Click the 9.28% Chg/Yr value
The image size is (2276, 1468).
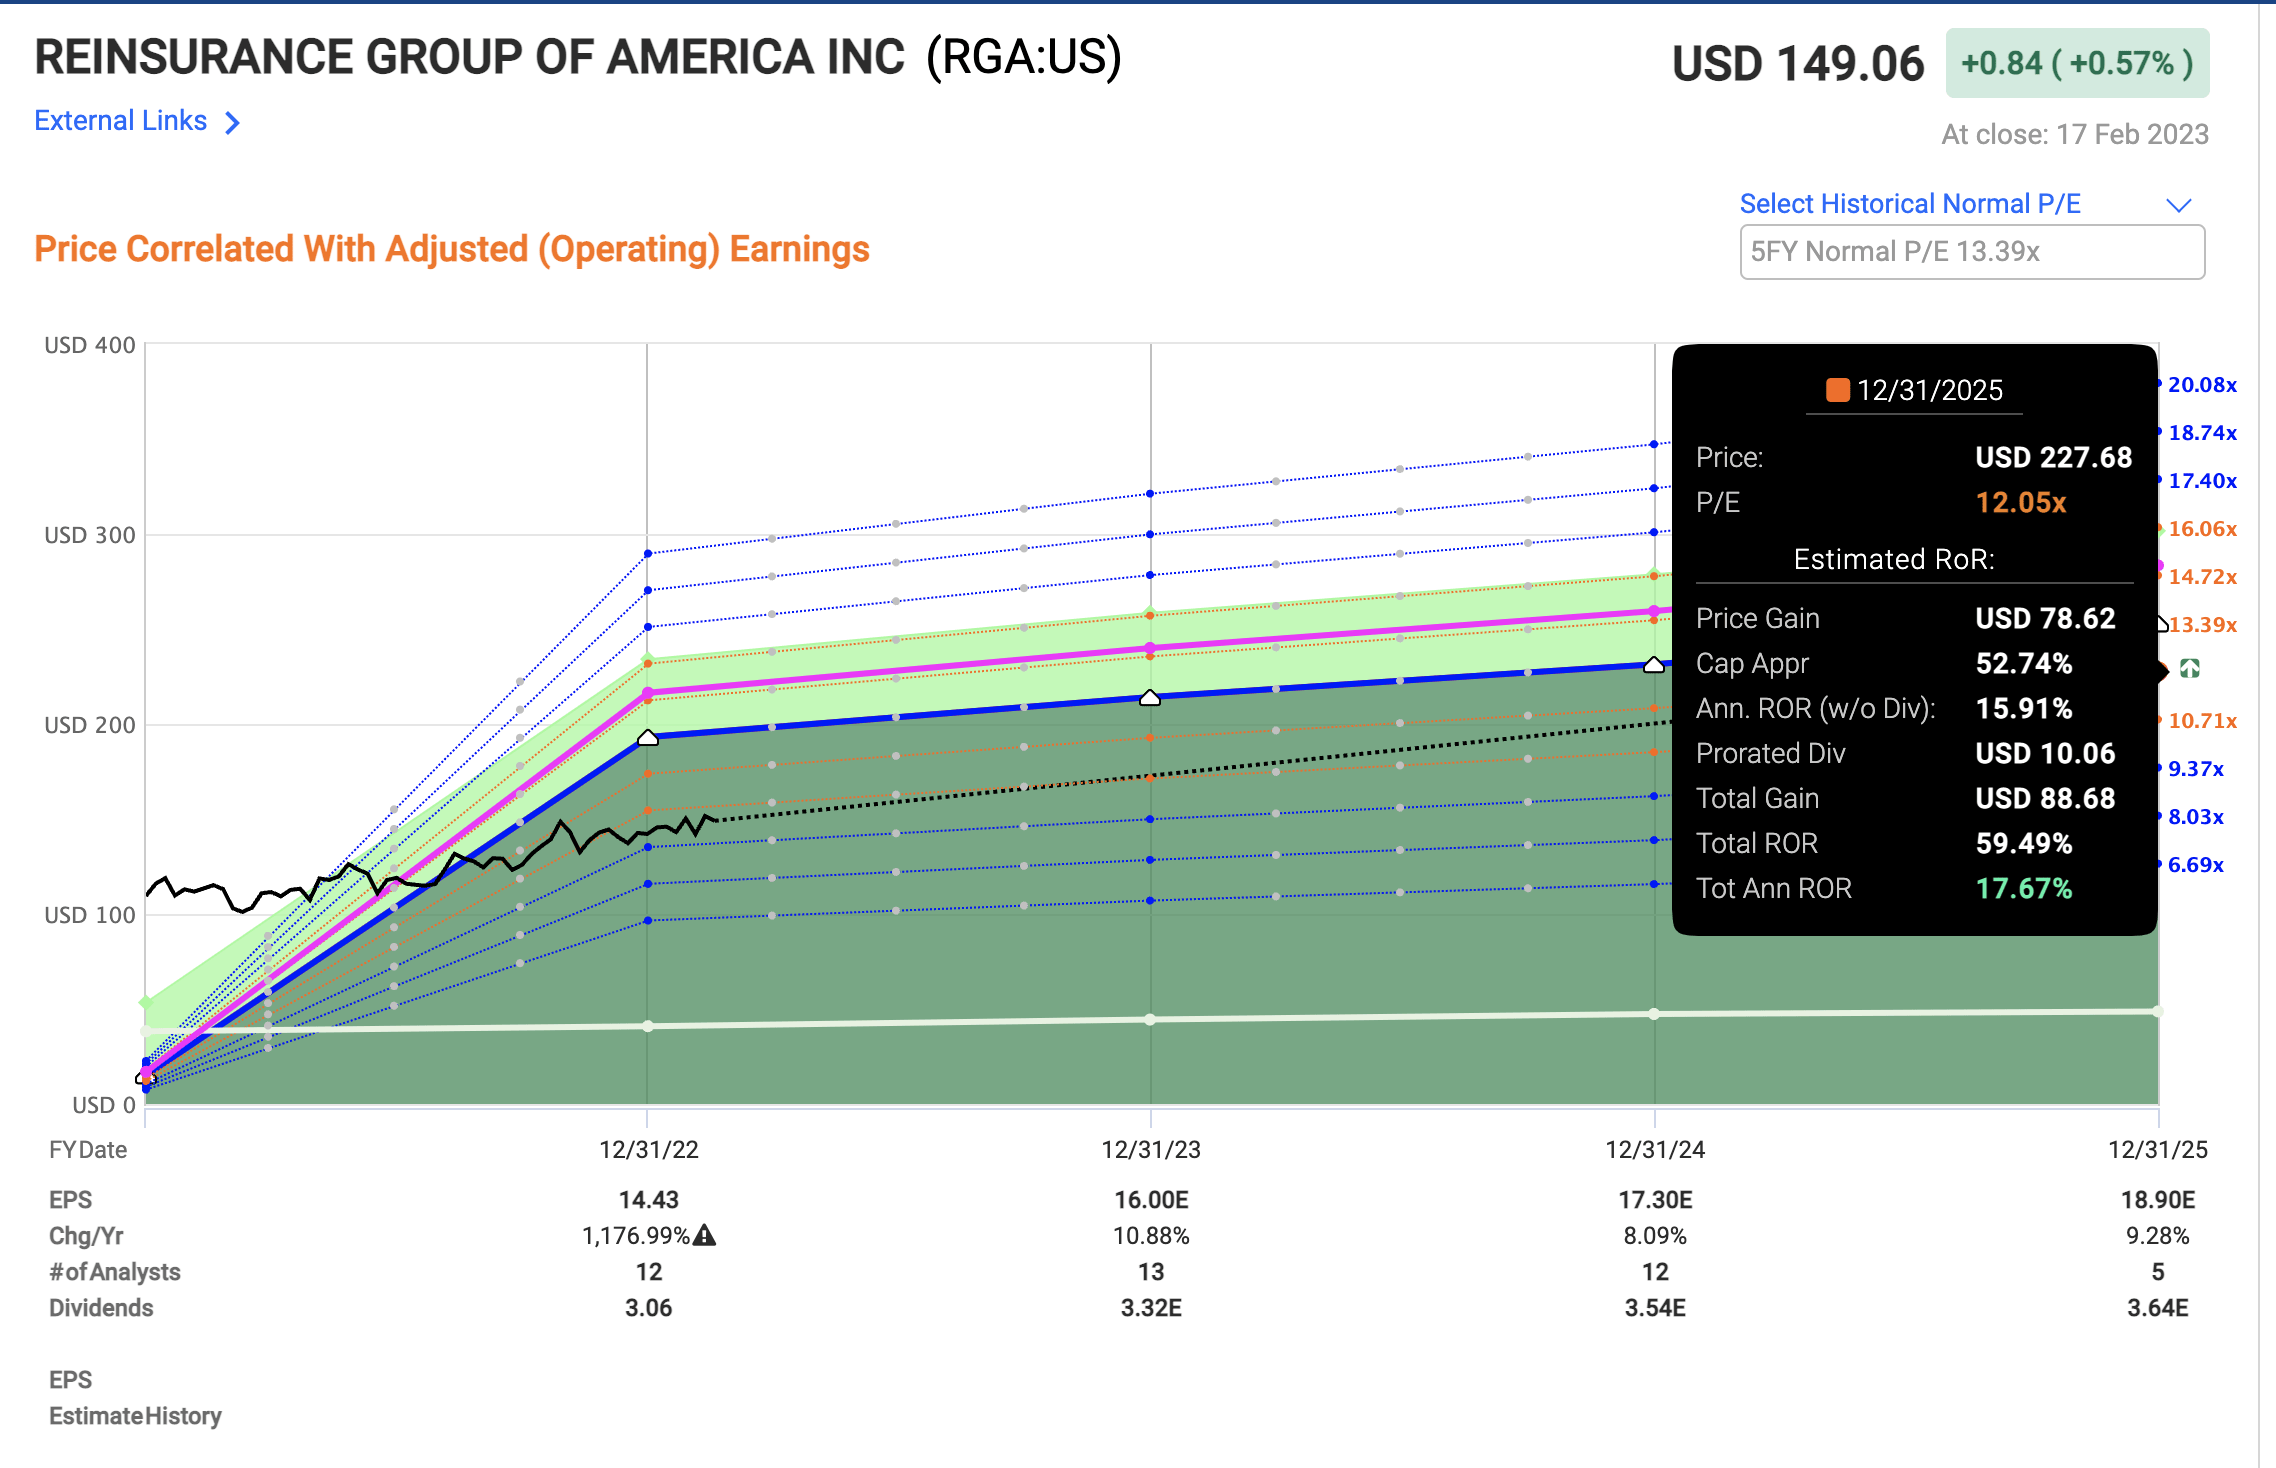(x=2158, y=1236)
